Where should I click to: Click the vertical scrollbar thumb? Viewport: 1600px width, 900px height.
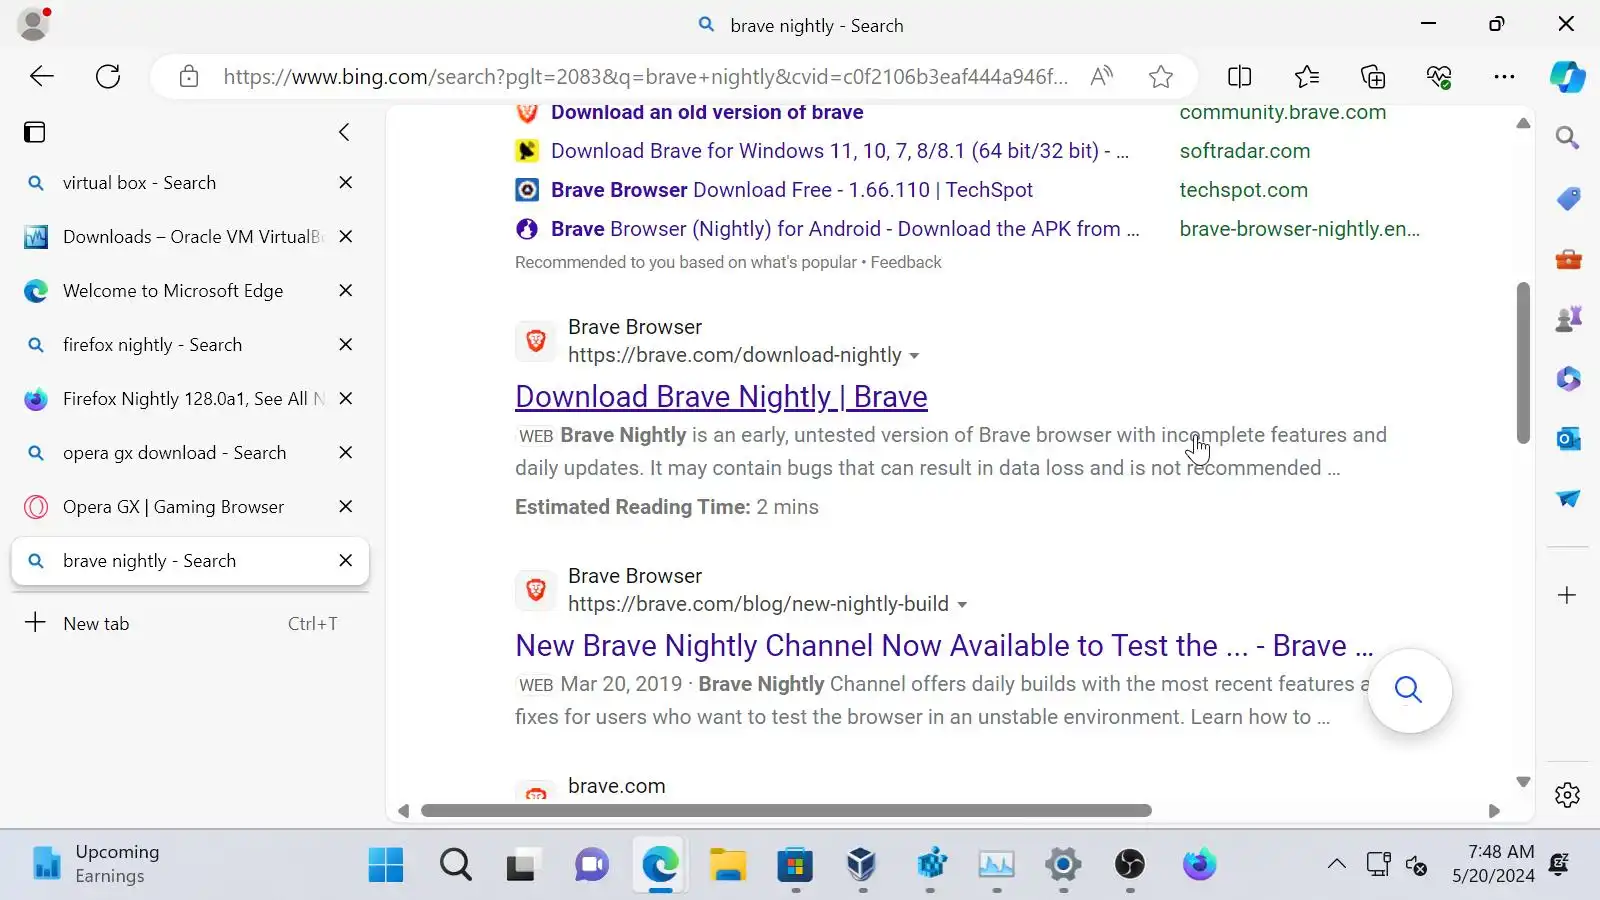tap(1523, 363)
